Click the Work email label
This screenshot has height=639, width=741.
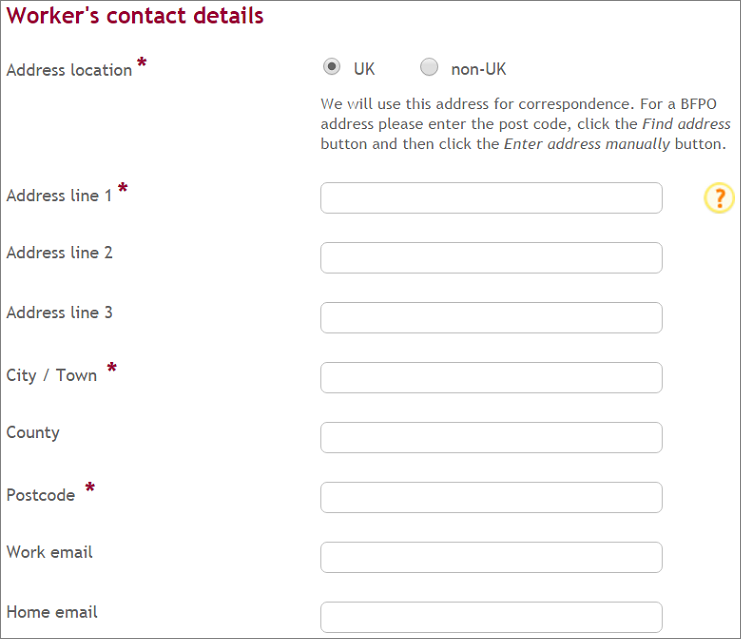[x=50, y=552]
